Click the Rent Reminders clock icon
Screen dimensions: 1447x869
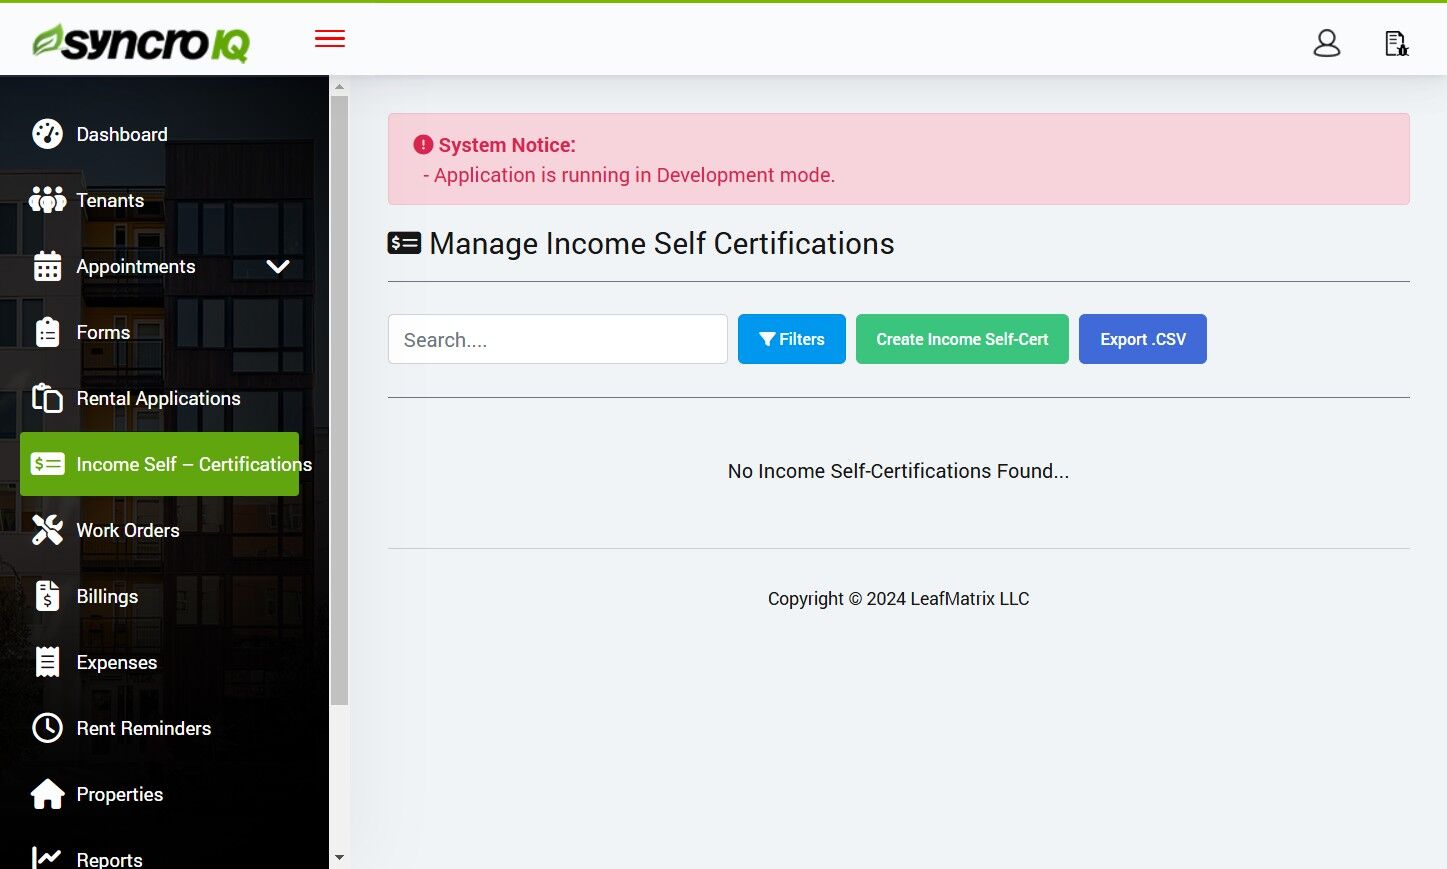(x=47, y=728)
